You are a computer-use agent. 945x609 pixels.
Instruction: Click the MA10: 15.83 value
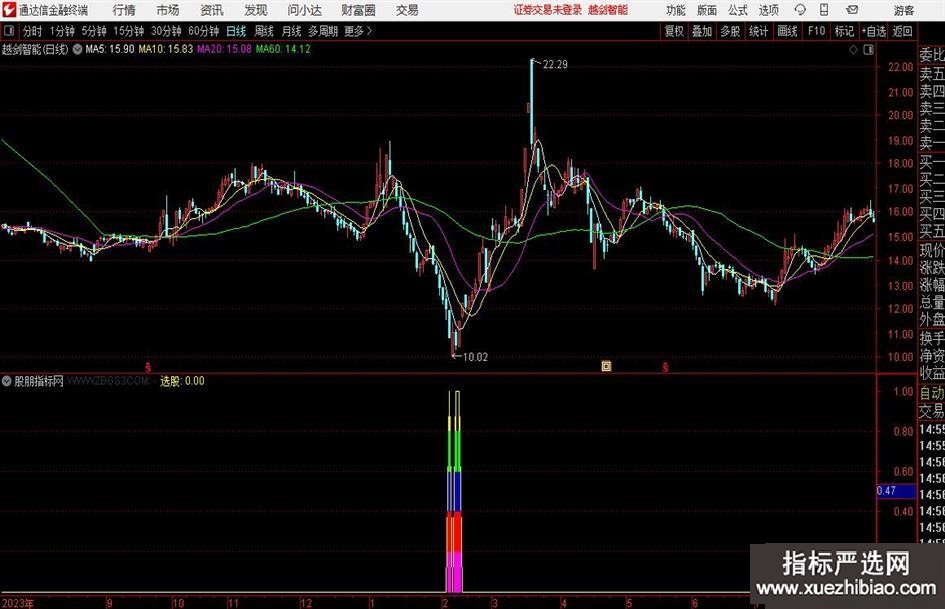[166, 49]
